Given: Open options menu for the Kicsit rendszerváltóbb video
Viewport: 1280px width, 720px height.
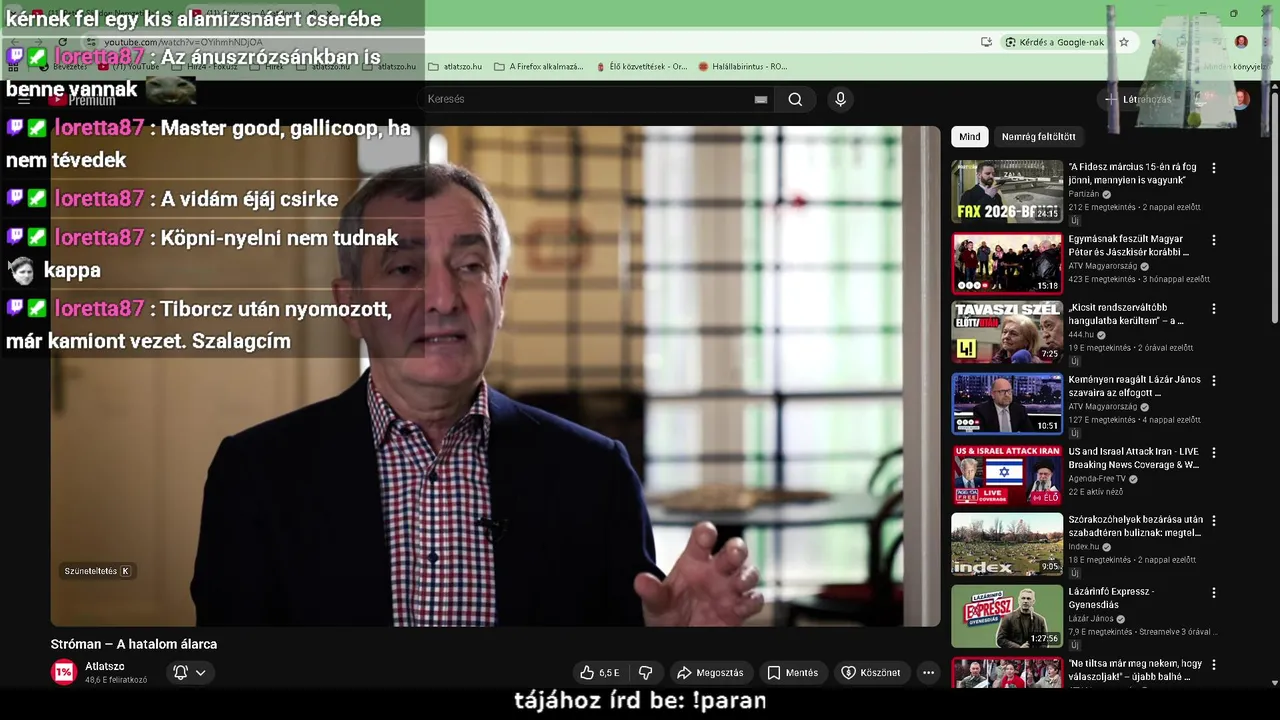Looking at the screenshot, I should 1214,309.
